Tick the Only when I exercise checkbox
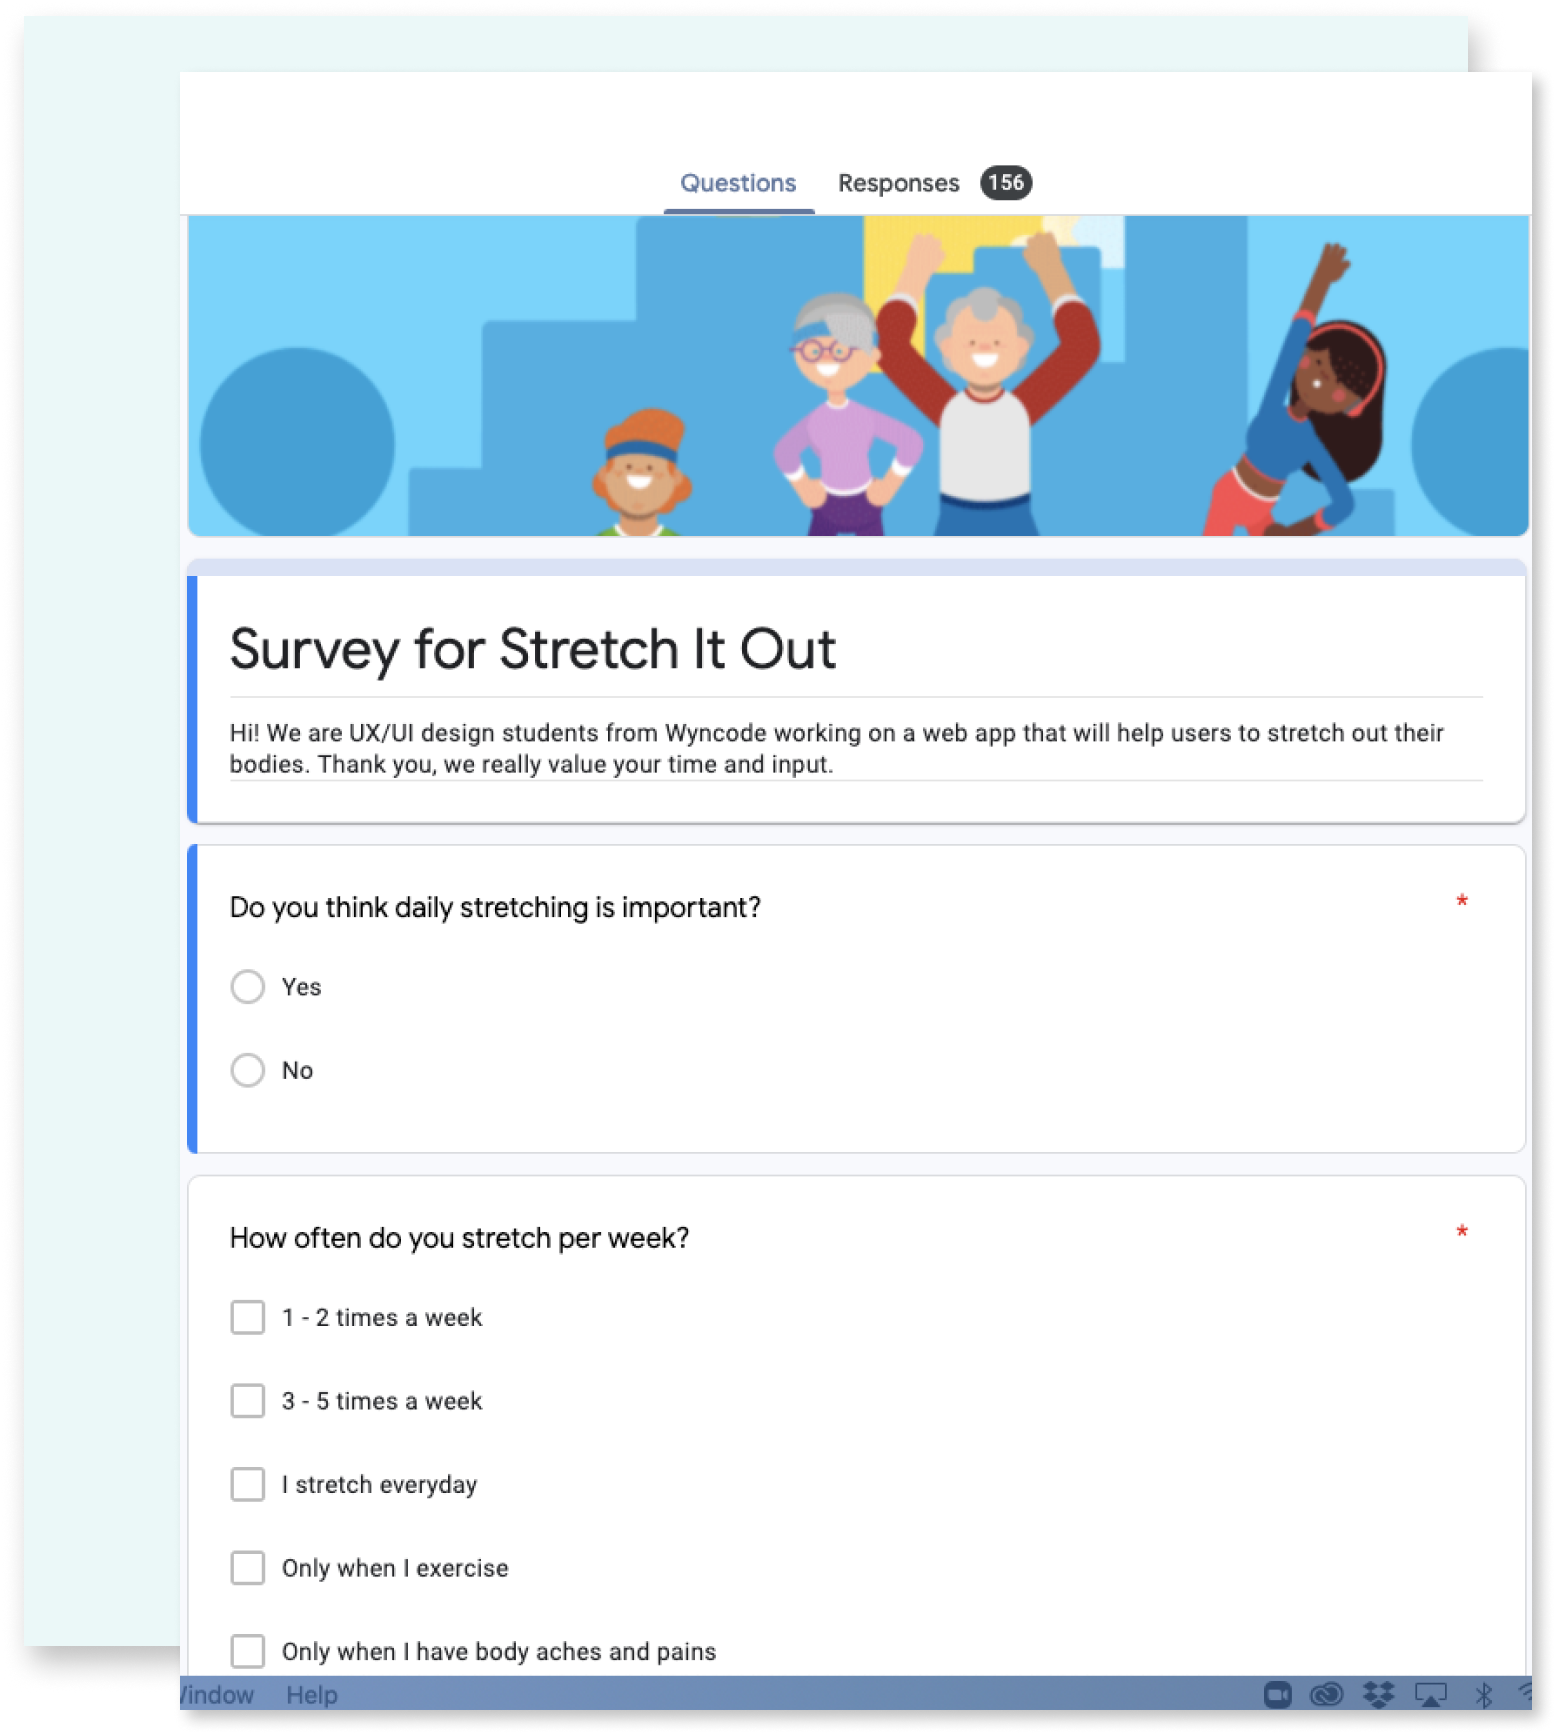The height and width of the screenshot is (1734, 1556). pos(248,1568)
